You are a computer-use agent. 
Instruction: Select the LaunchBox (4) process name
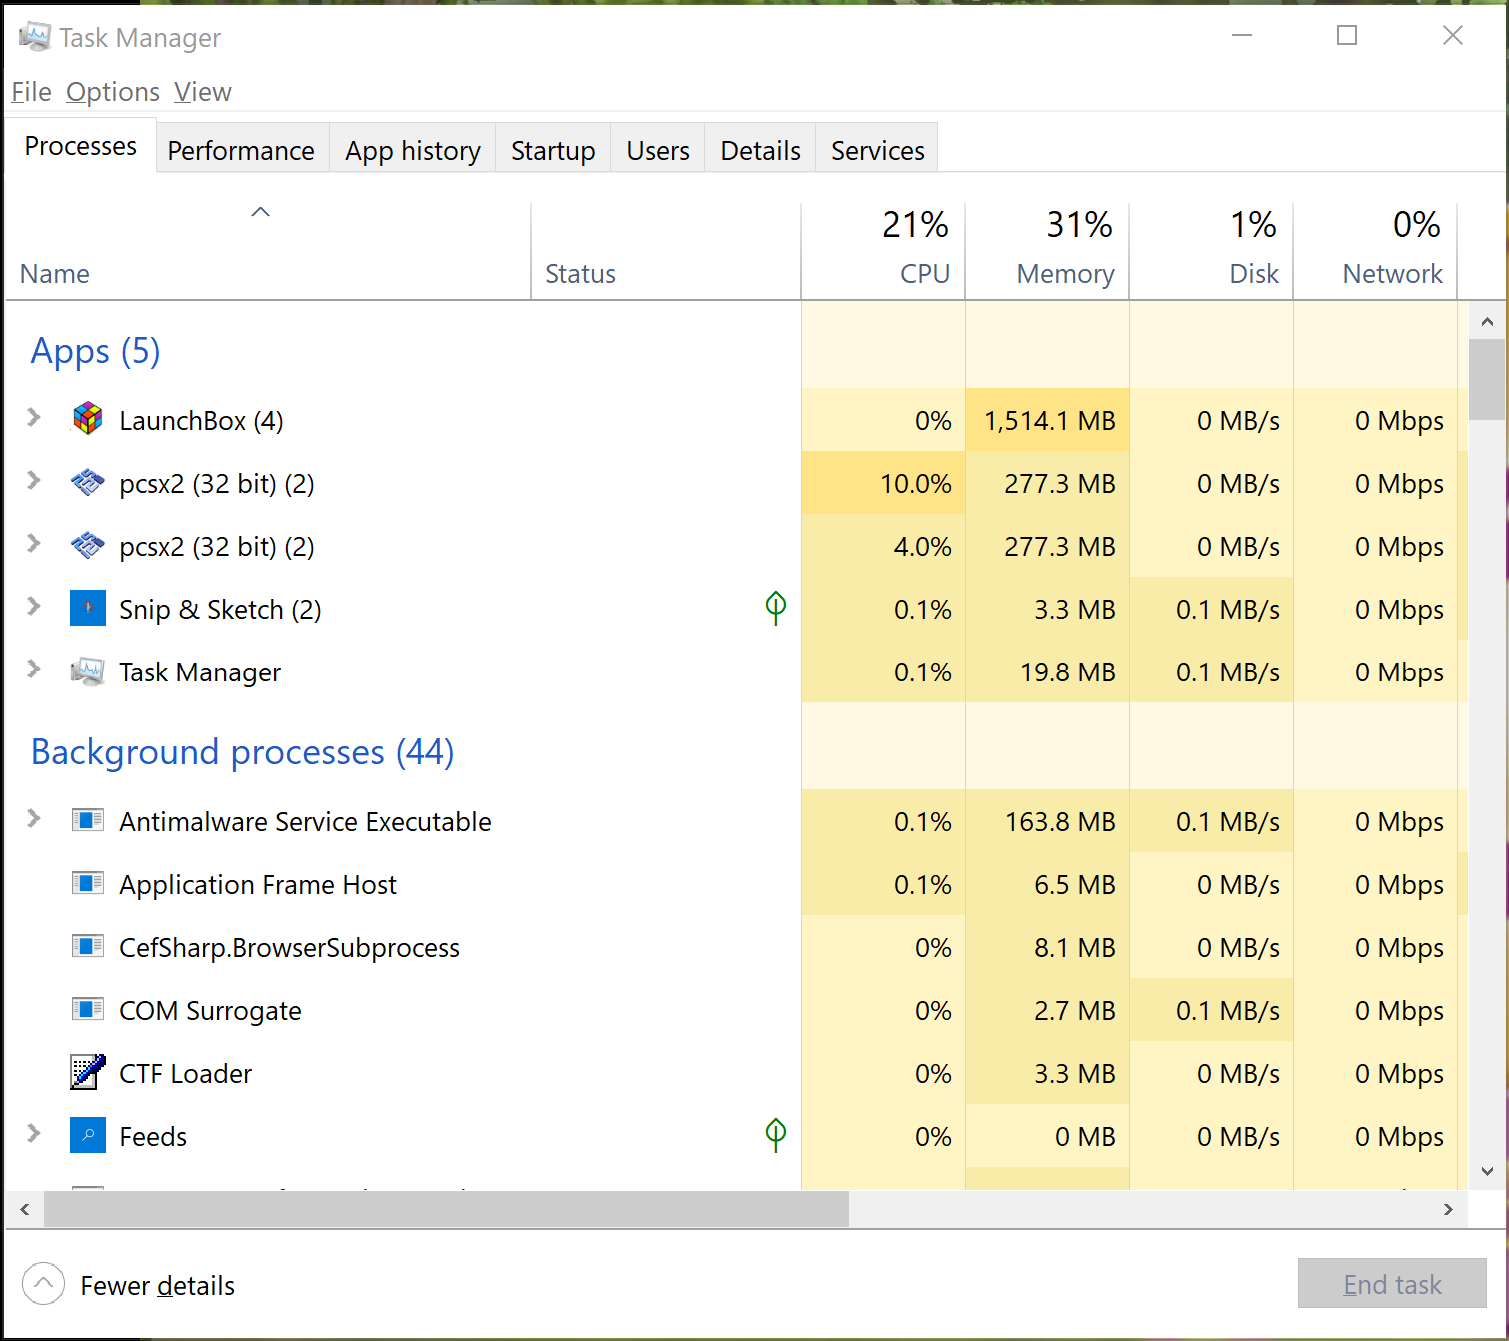tap(201, 421)
